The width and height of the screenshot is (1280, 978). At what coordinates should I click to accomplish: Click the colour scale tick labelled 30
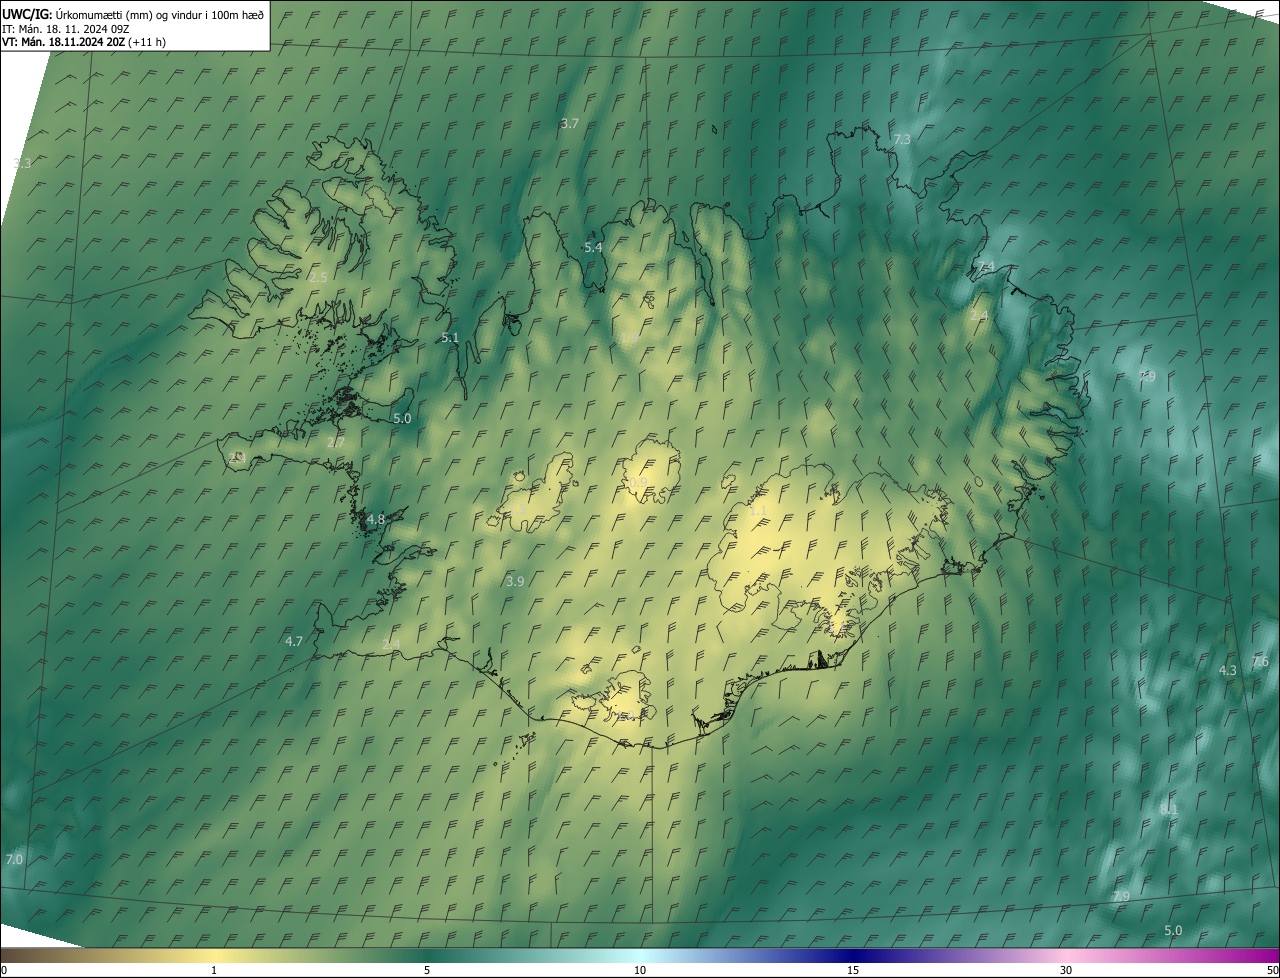tap(1066, 970)
